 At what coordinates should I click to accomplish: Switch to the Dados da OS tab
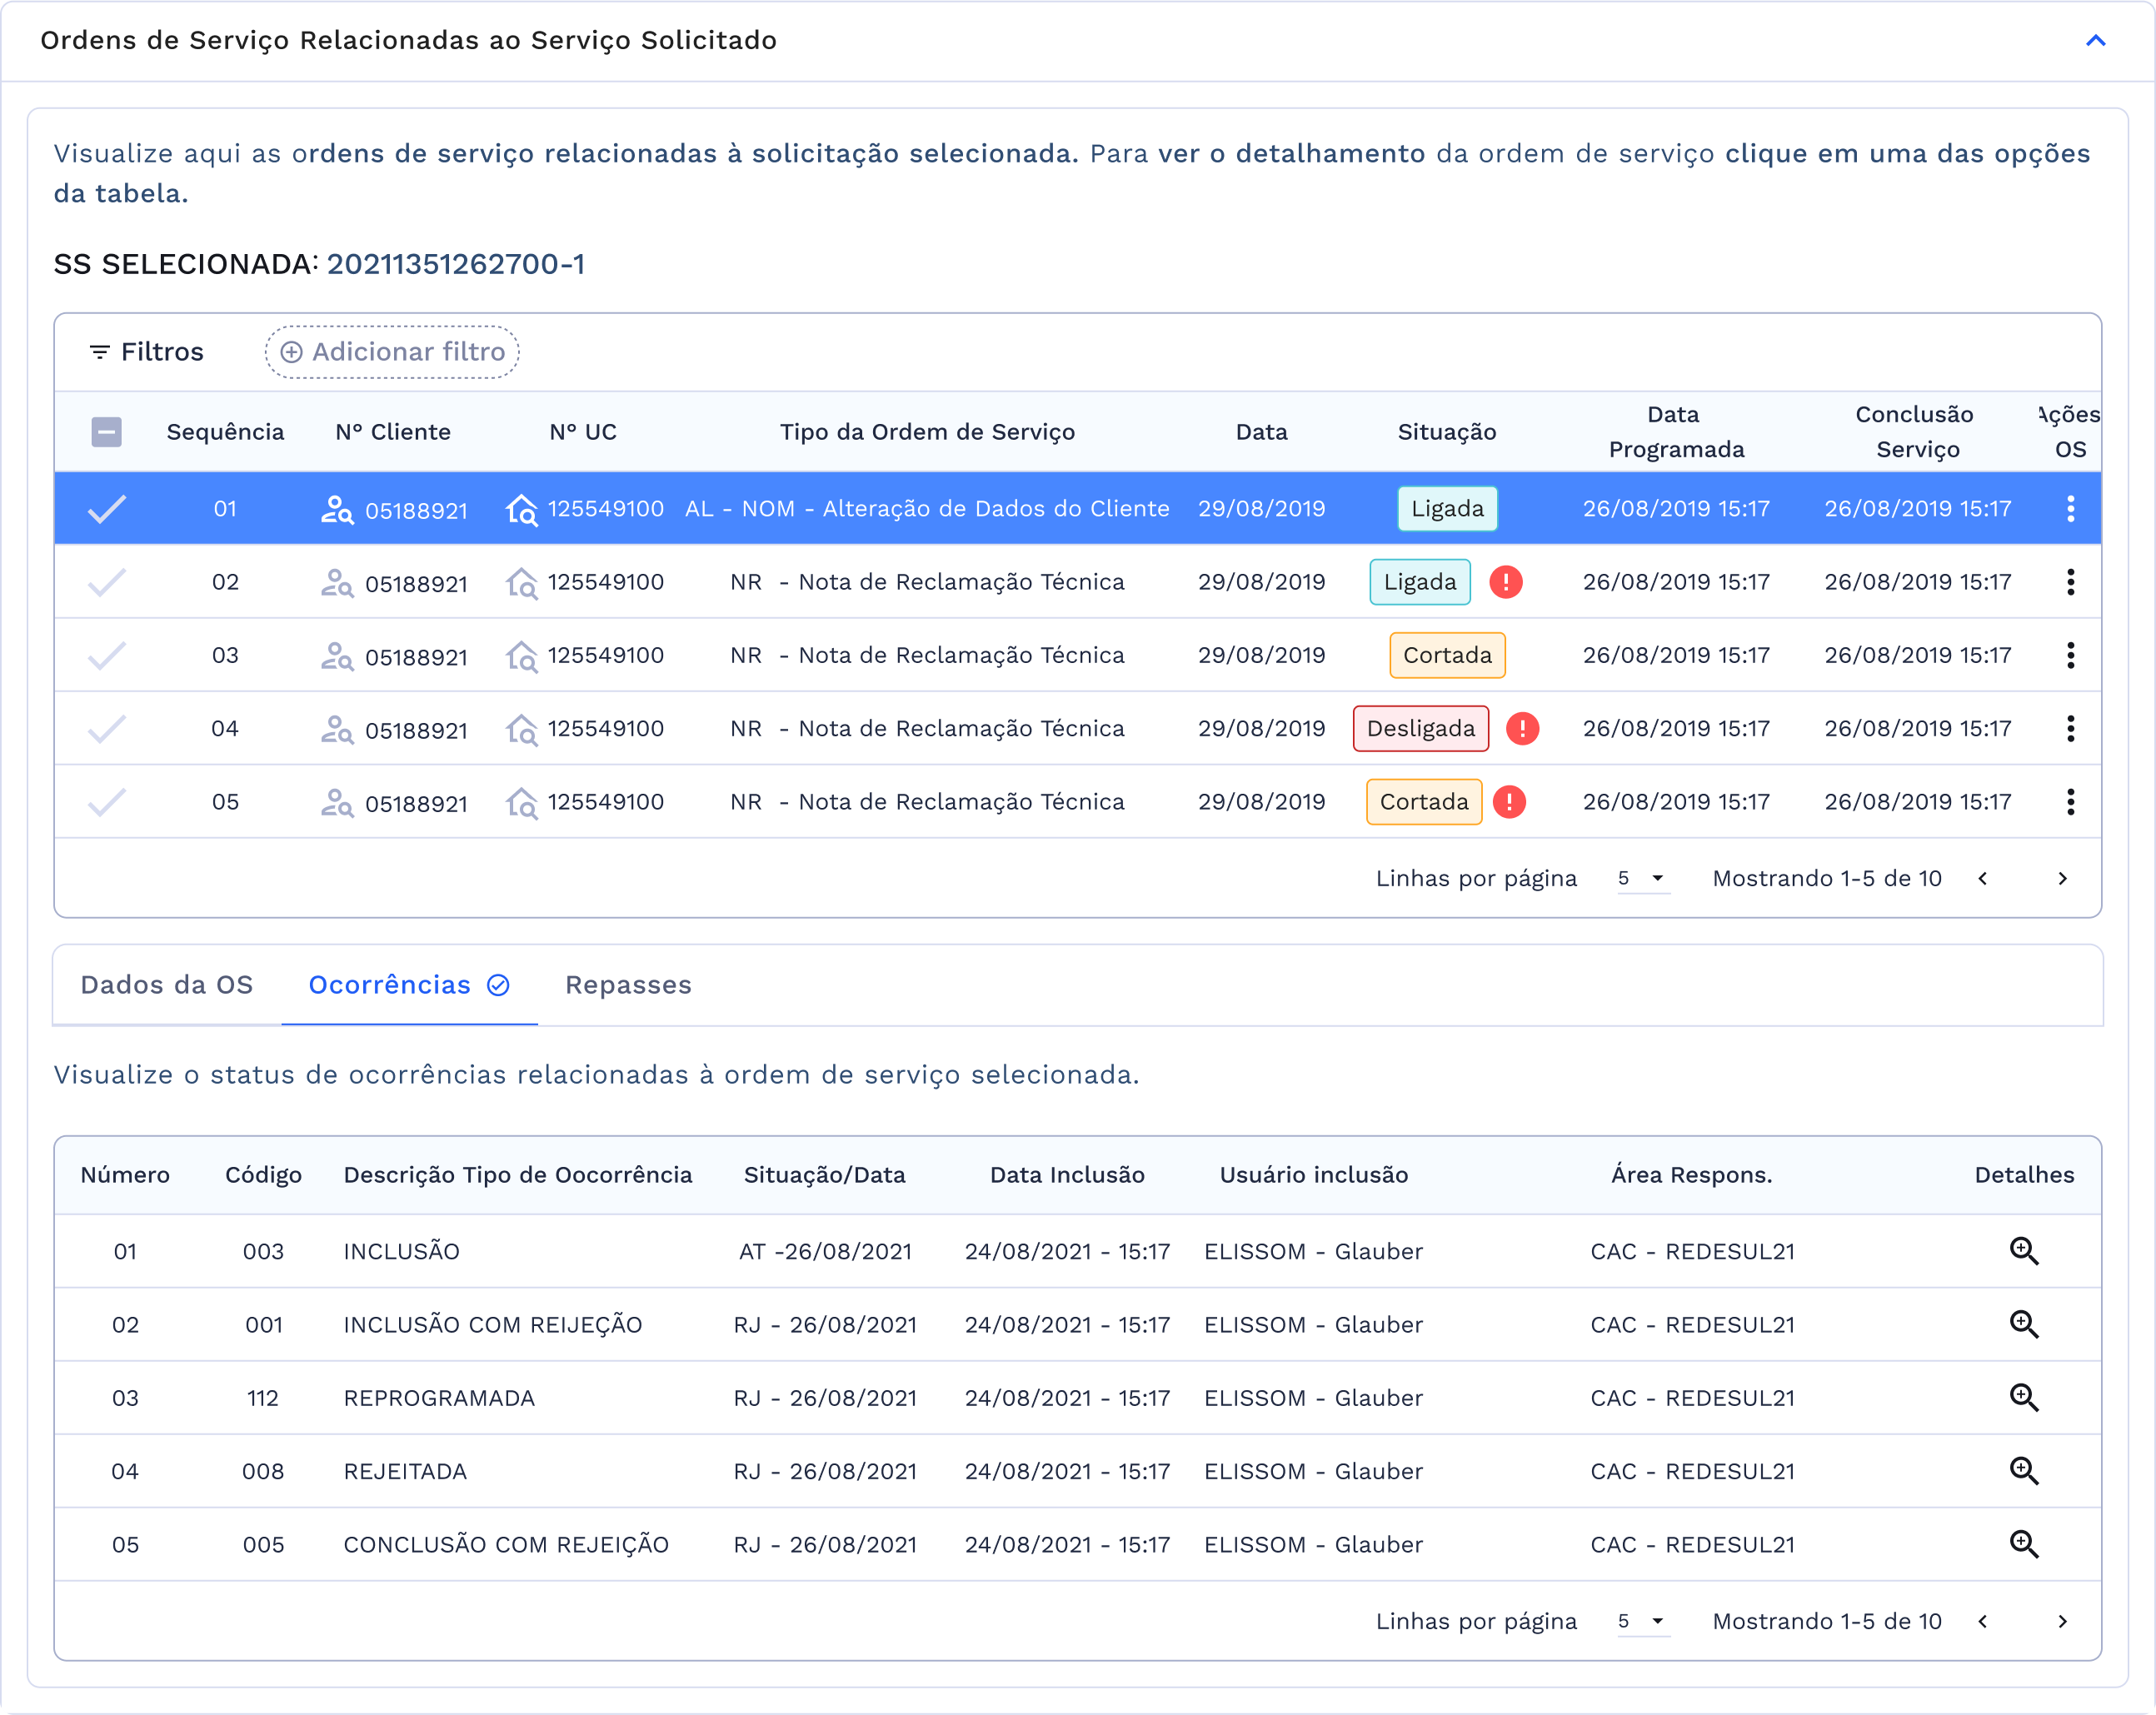pyautogui.click(x=166, y=985)
